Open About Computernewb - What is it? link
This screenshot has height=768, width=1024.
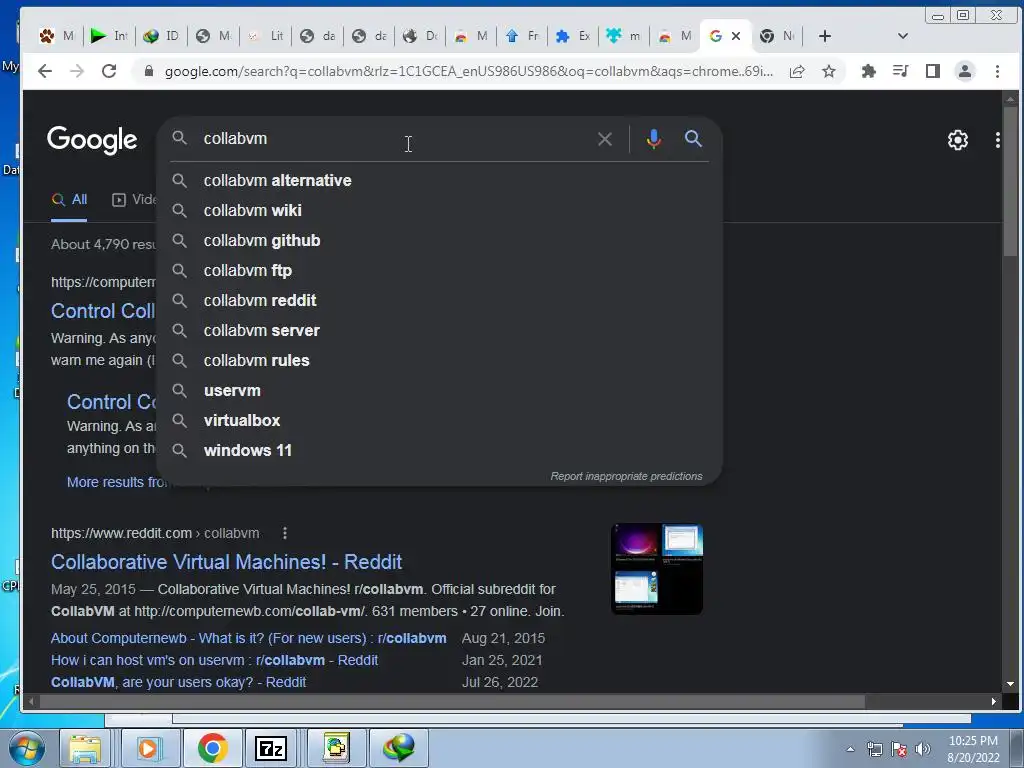tap(248, 638)
